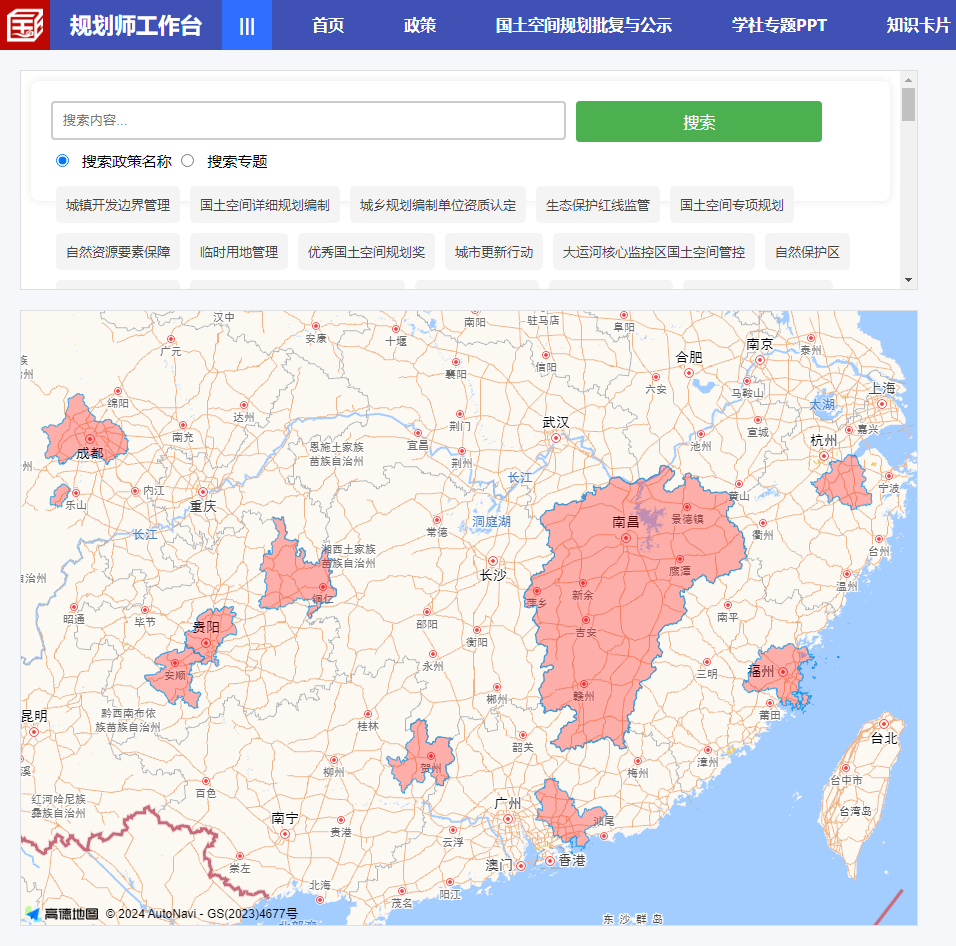Click the 国土空间详细规划编制 tag
The image size is (956, 946).
[265, 205]
